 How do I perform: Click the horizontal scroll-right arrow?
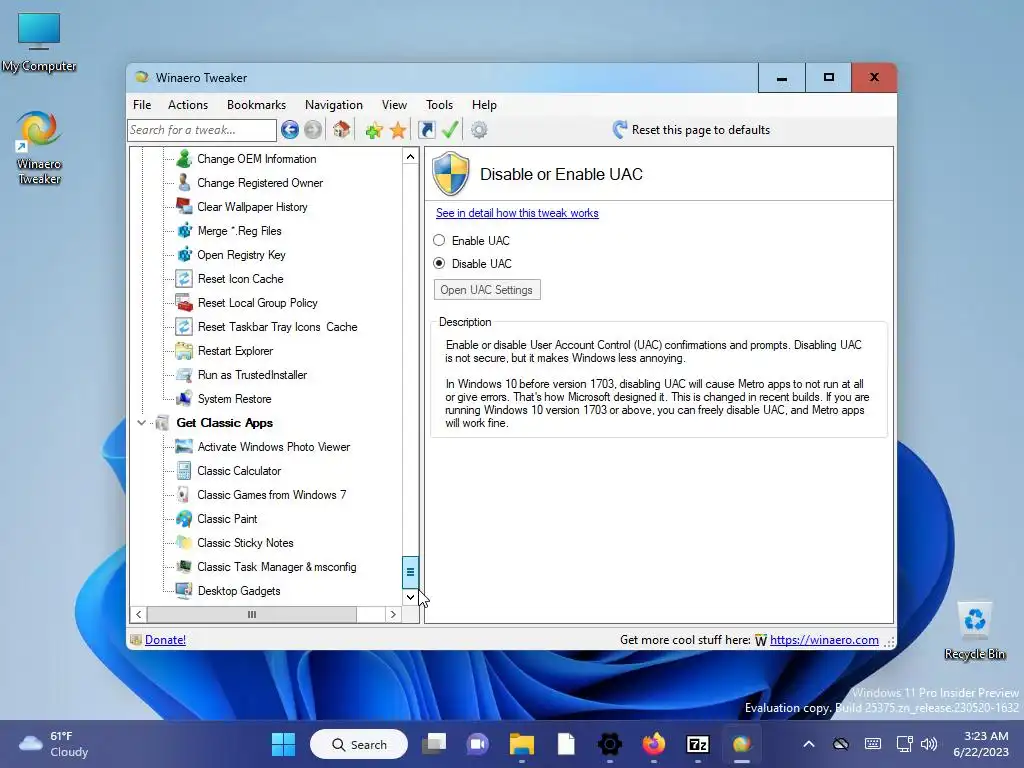[393, 615]
